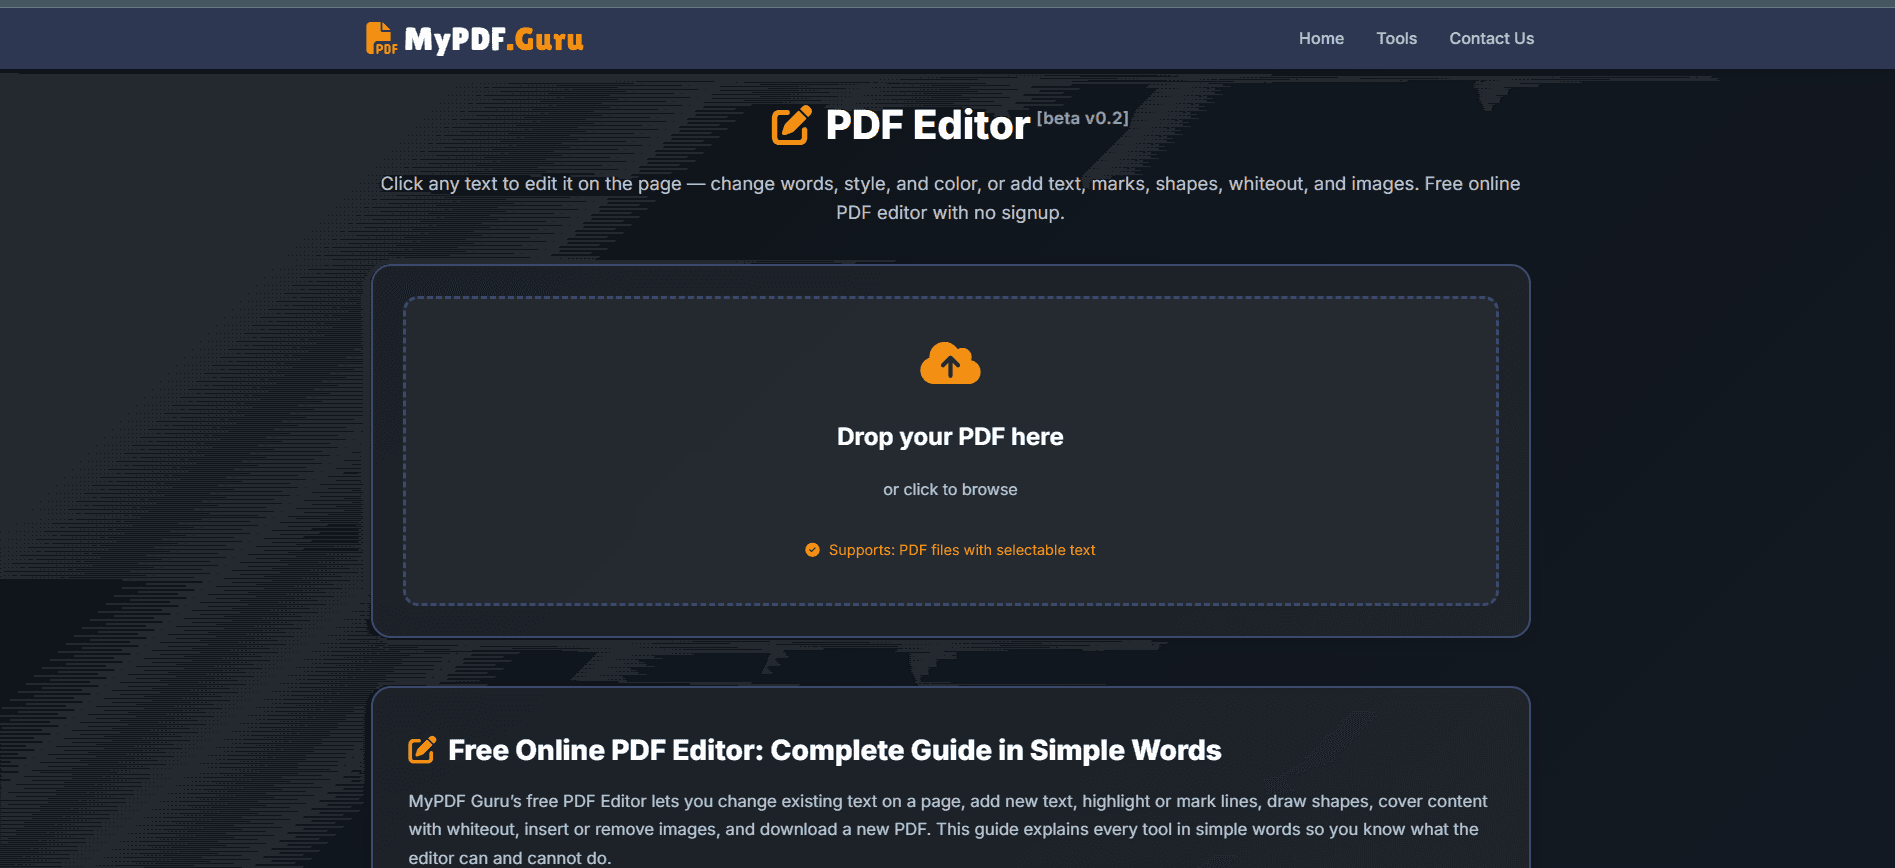Click the 'Drop your PDF here' upload area
This screenshot has height=868, width=1895.
950,451
